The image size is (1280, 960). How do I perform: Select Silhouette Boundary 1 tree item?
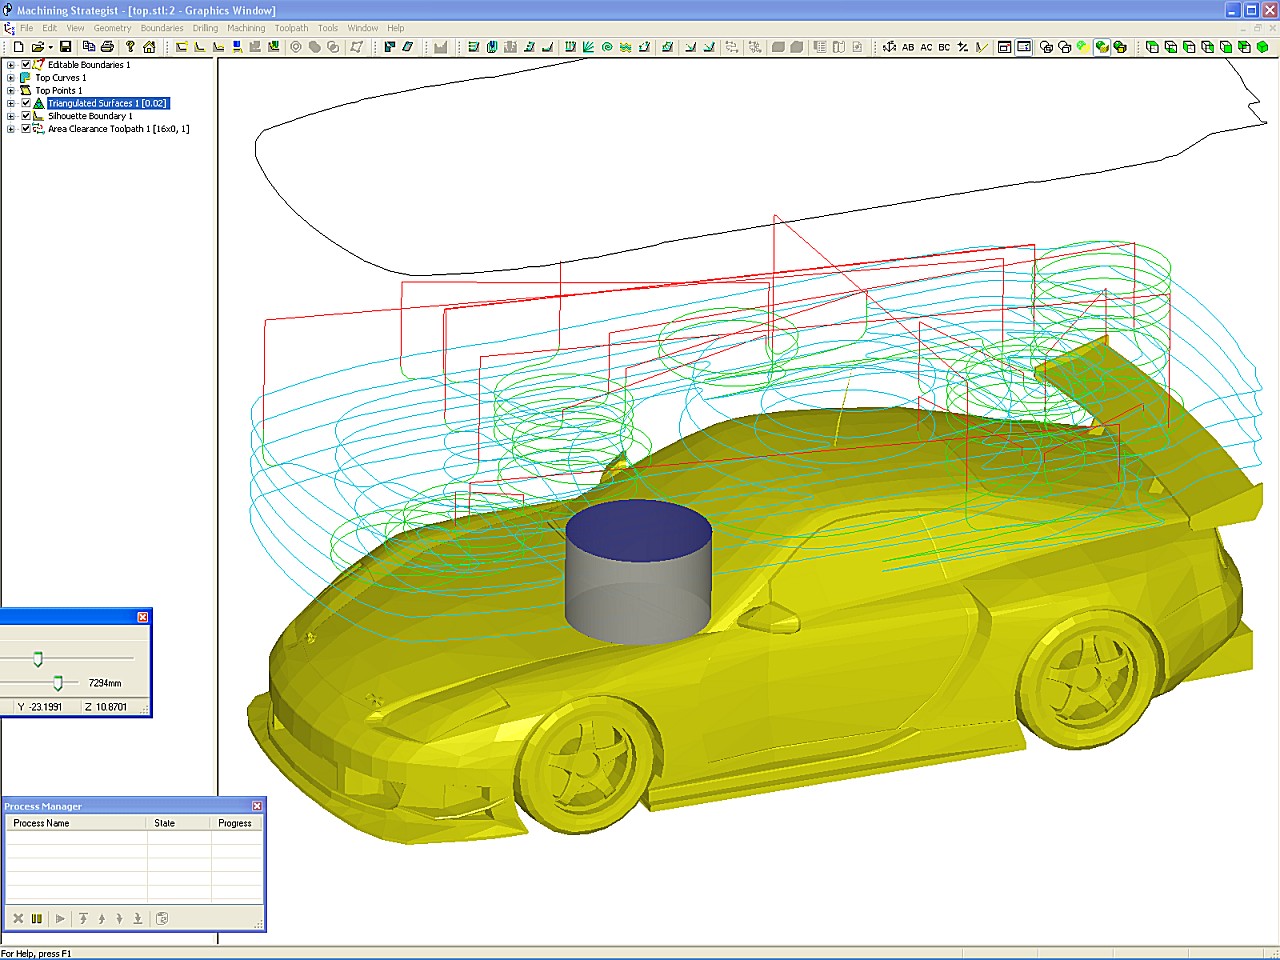click(90, 116)
